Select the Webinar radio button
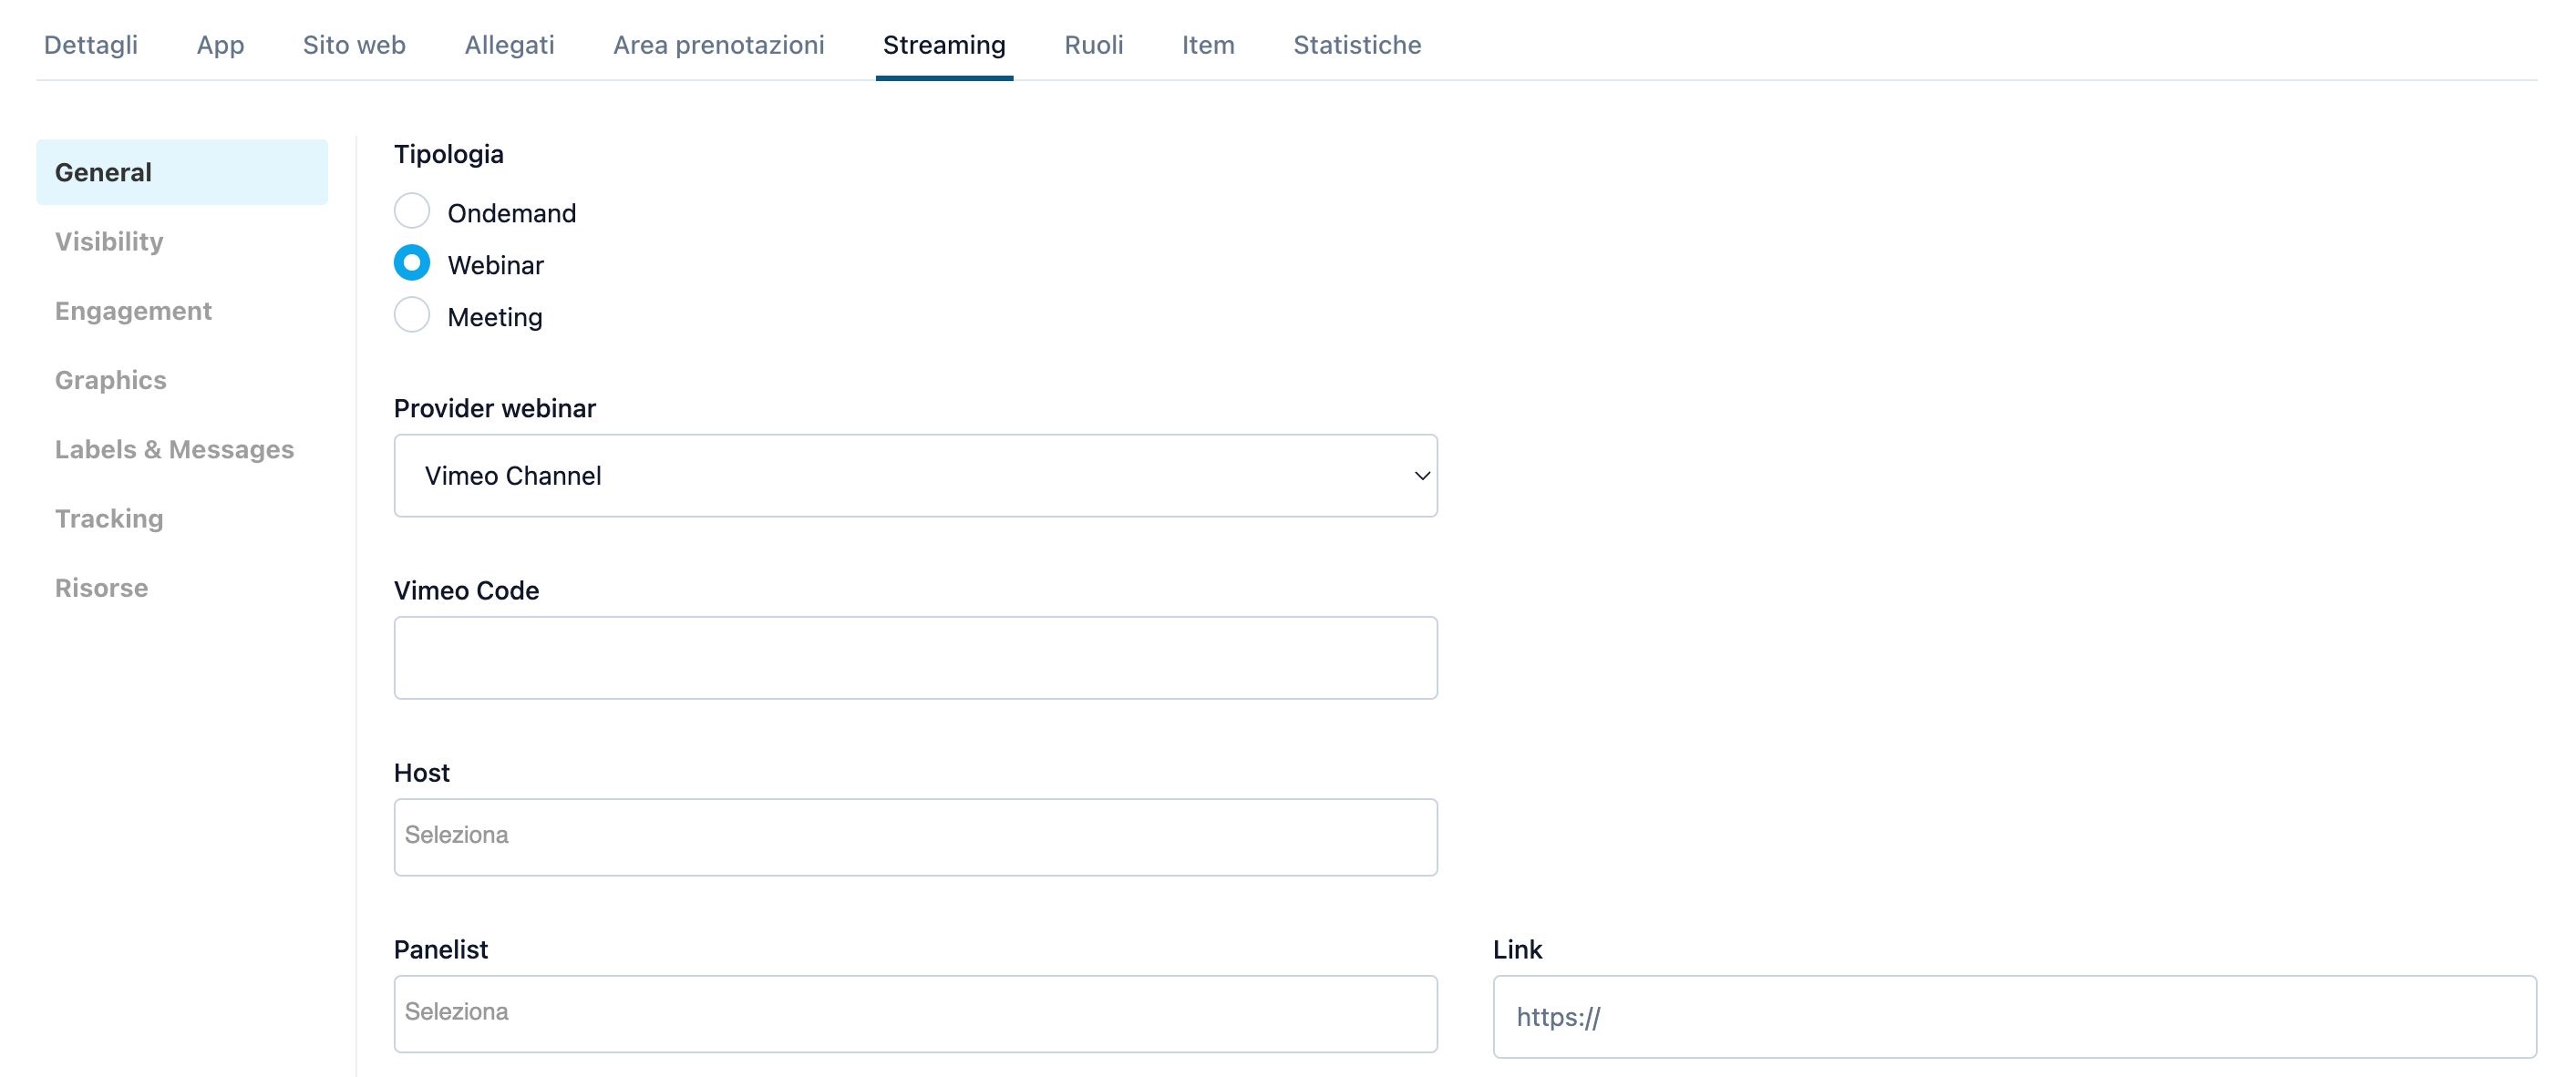 pyautogui.click(x=411, y=263)
